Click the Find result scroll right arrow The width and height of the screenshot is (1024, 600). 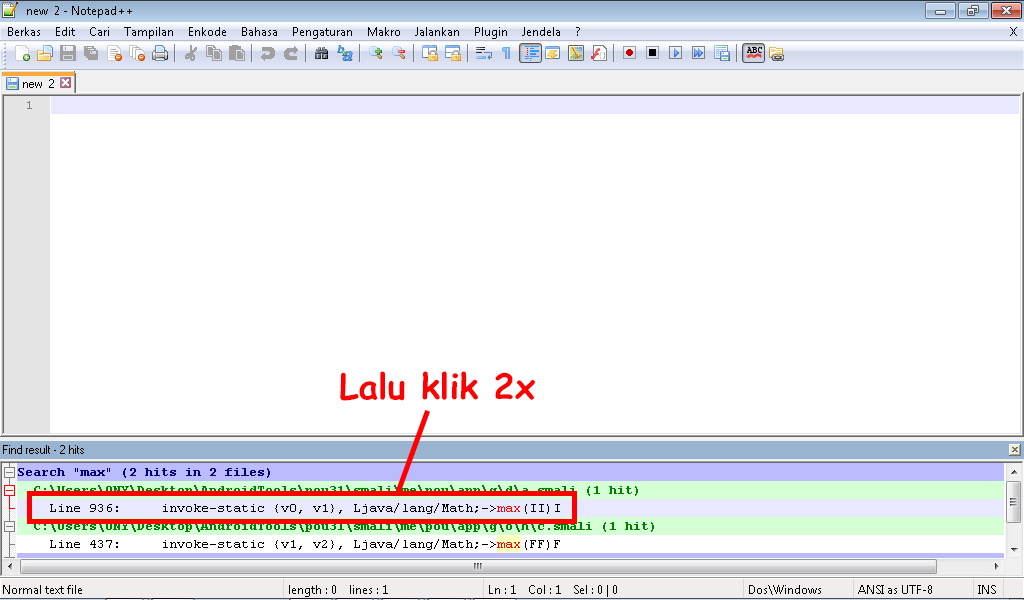click(997, 566)
